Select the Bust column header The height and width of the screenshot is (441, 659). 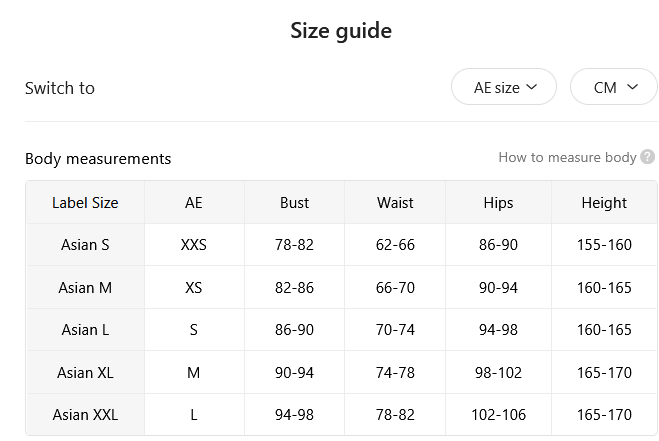(294, 203)
